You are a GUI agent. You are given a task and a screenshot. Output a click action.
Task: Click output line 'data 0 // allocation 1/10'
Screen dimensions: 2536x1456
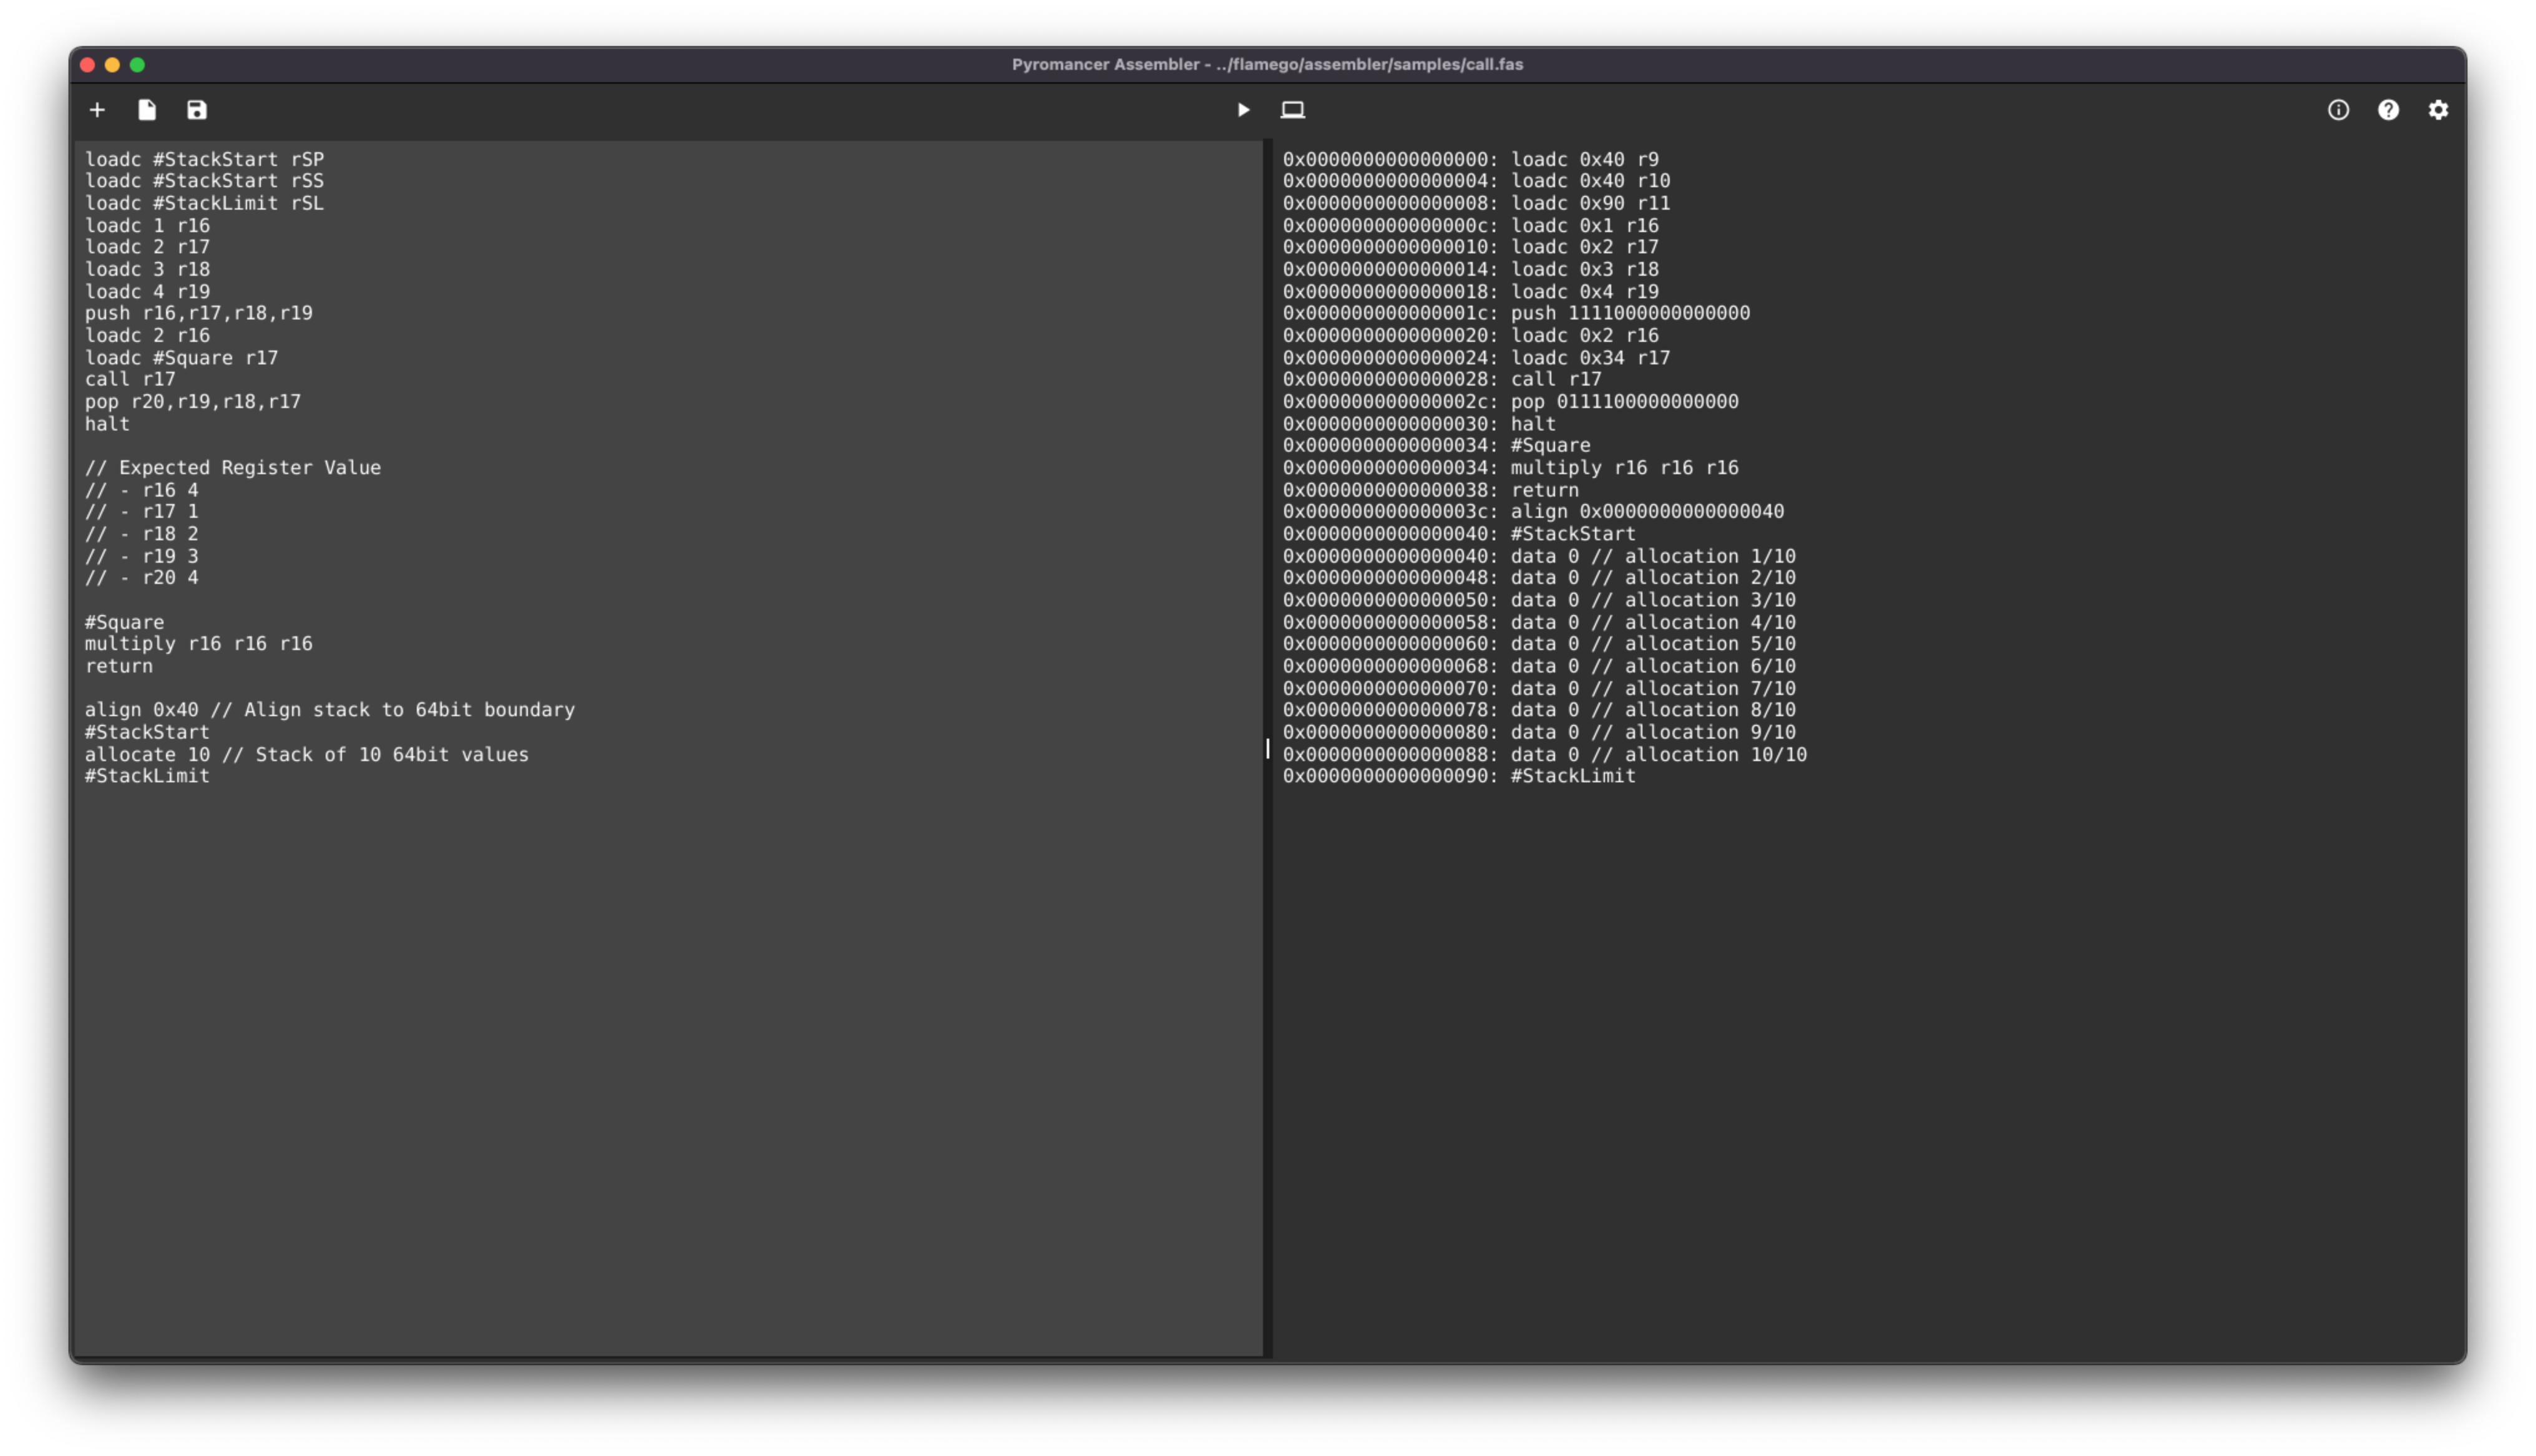1539,556
